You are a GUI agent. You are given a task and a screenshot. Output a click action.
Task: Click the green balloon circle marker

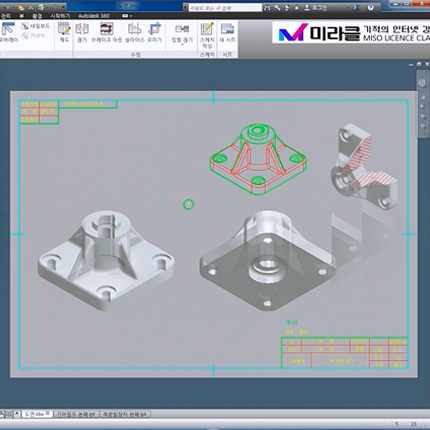(x=188, y=204)
